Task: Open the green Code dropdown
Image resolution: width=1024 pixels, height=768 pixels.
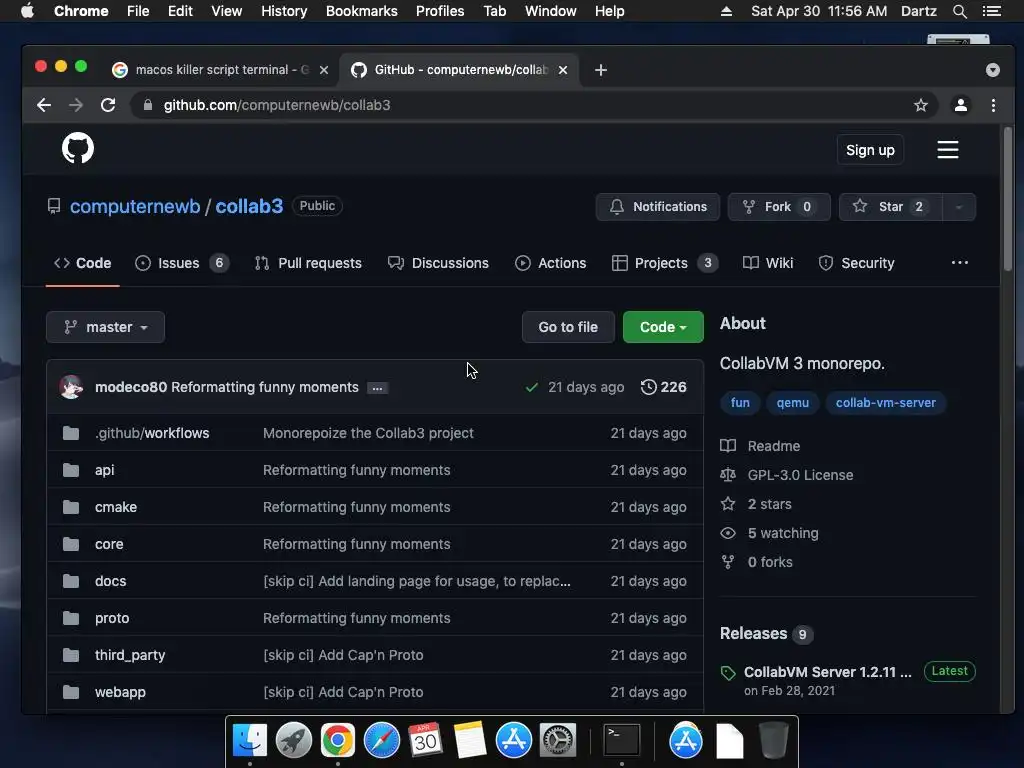Action: [663, 327]
